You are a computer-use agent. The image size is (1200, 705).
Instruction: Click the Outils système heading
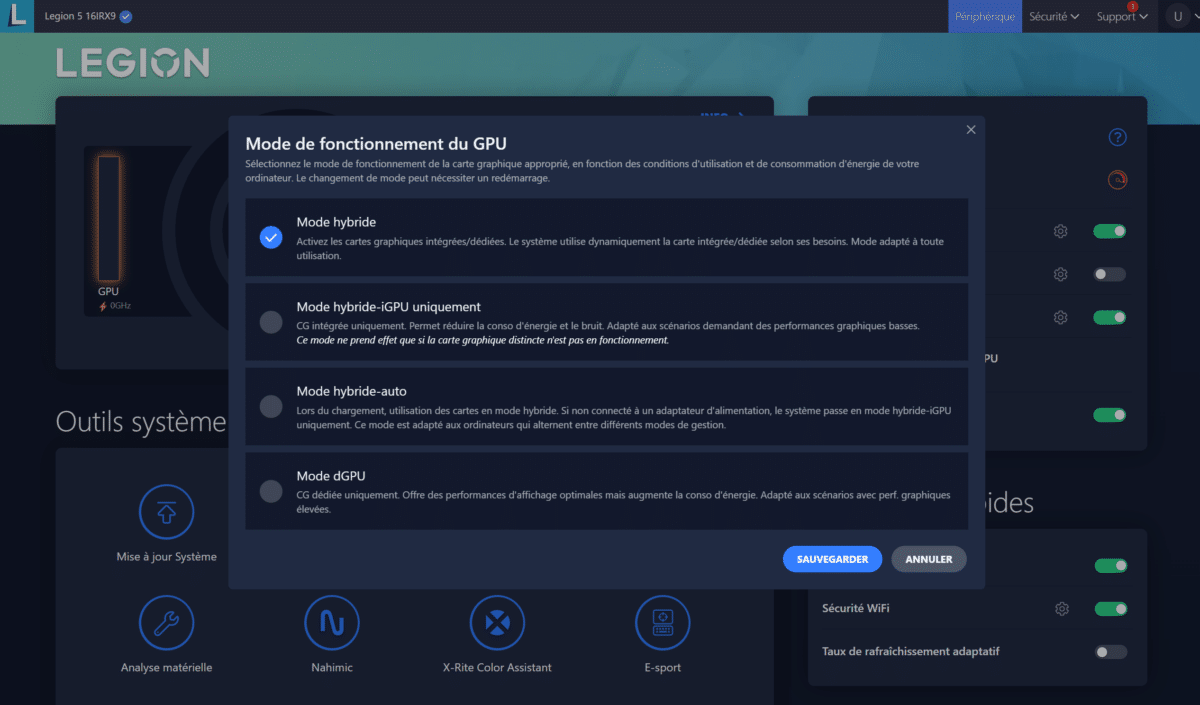tap(141, 422)
